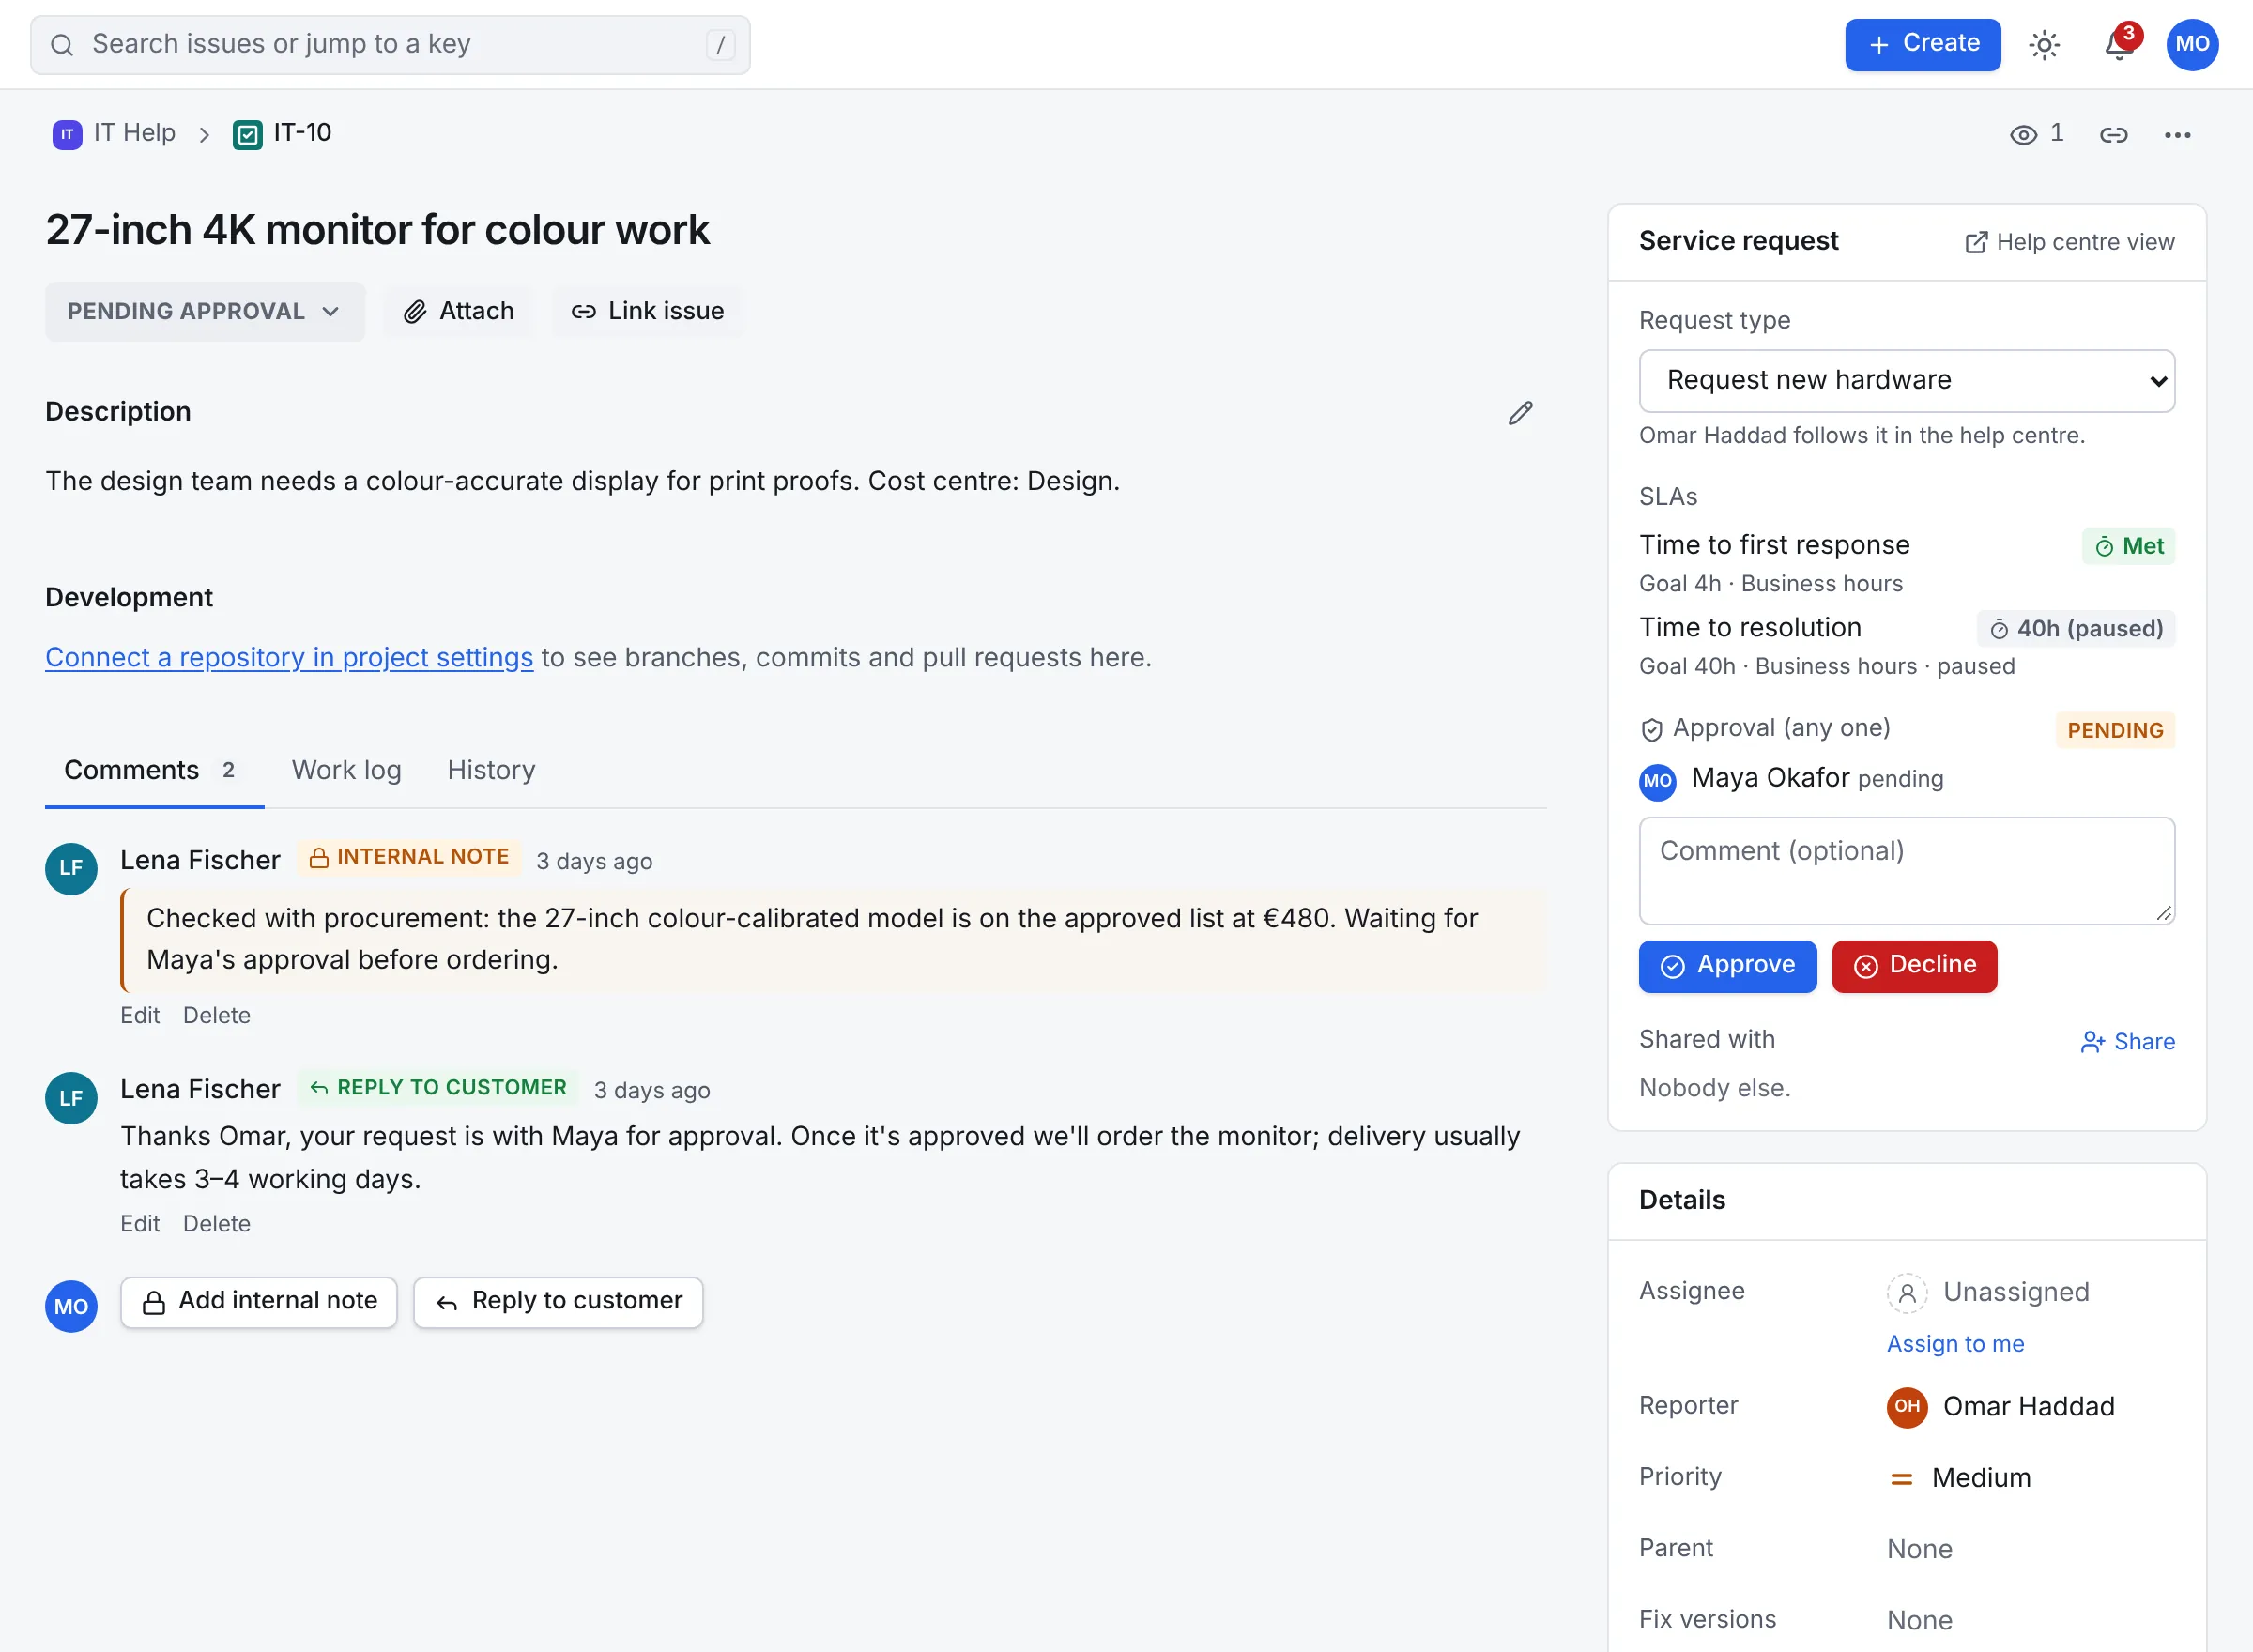Screen dimensions: 2253x1652
Task: Open the notifications bell
Action: coord(2119,45)
